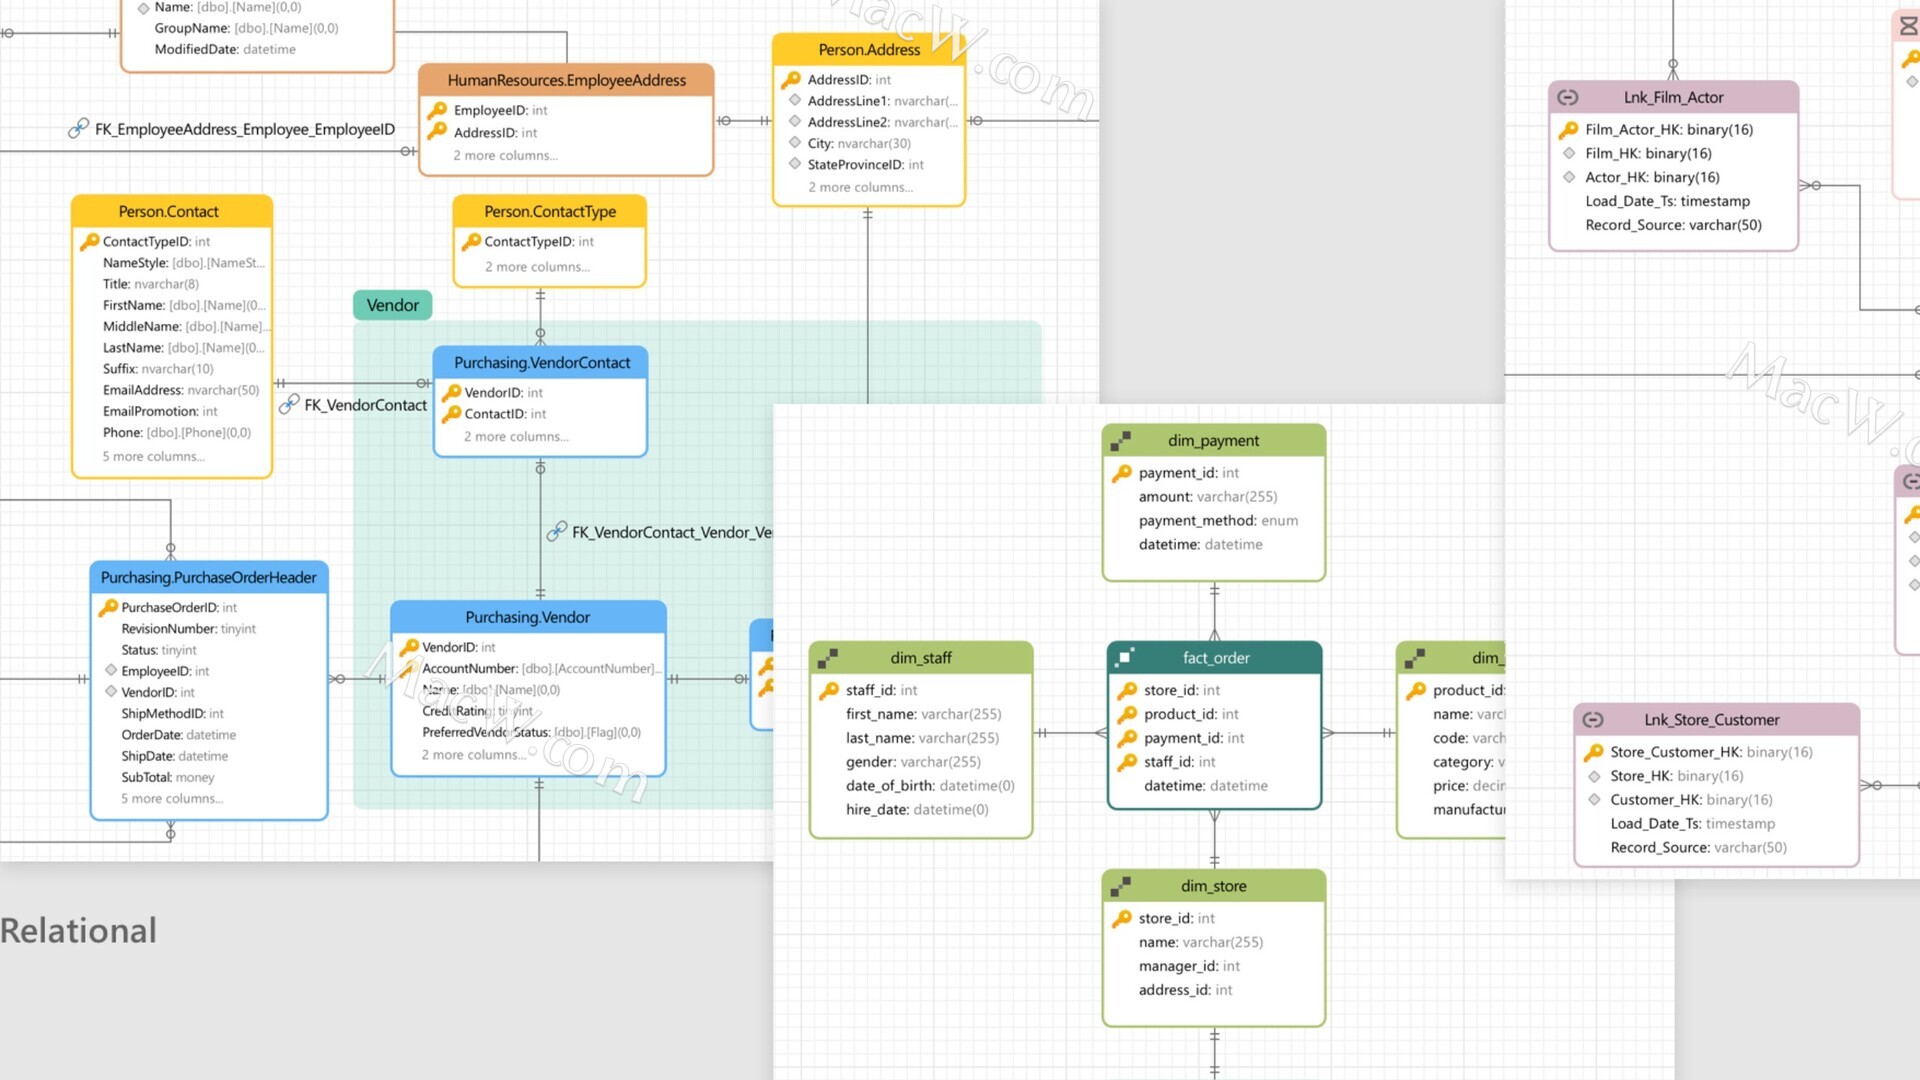Click the dim_payment dimension table icon
Image resolution: width=1920 pixels, height=1080 pixels.
click(x=1121, y=441)
